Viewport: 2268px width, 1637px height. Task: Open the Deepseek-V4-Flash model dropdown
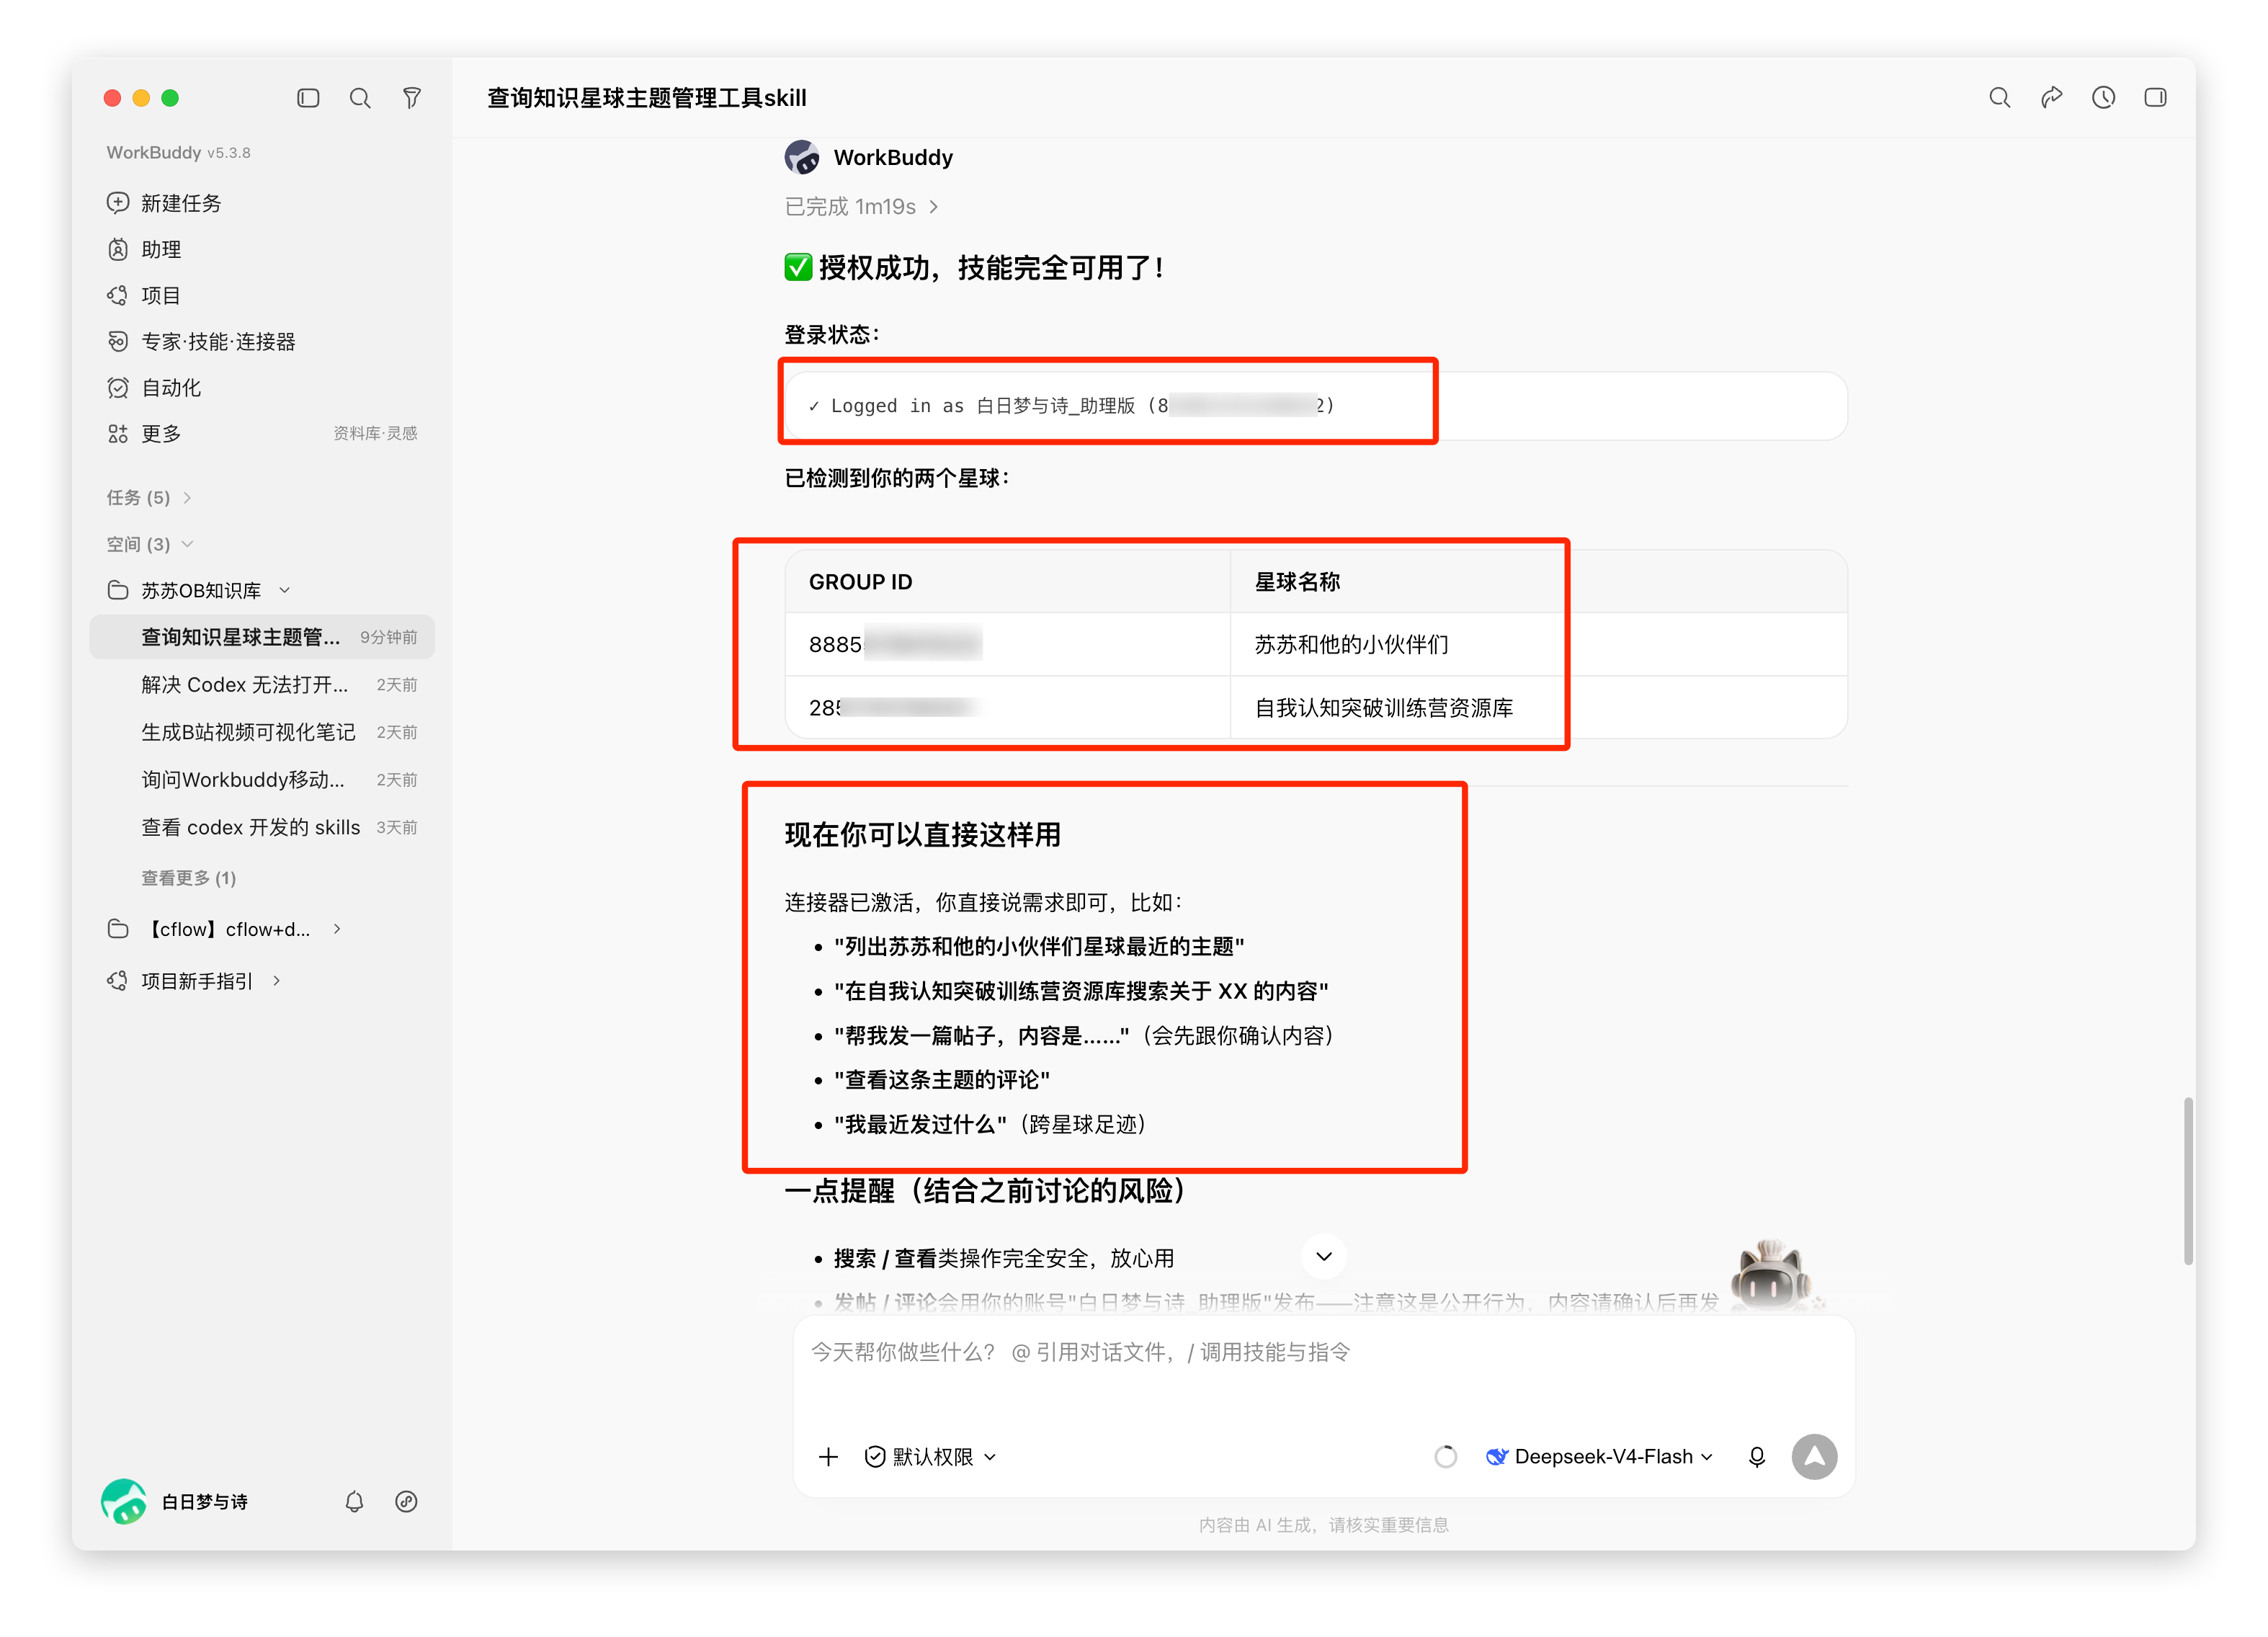pos(1599,1456)
